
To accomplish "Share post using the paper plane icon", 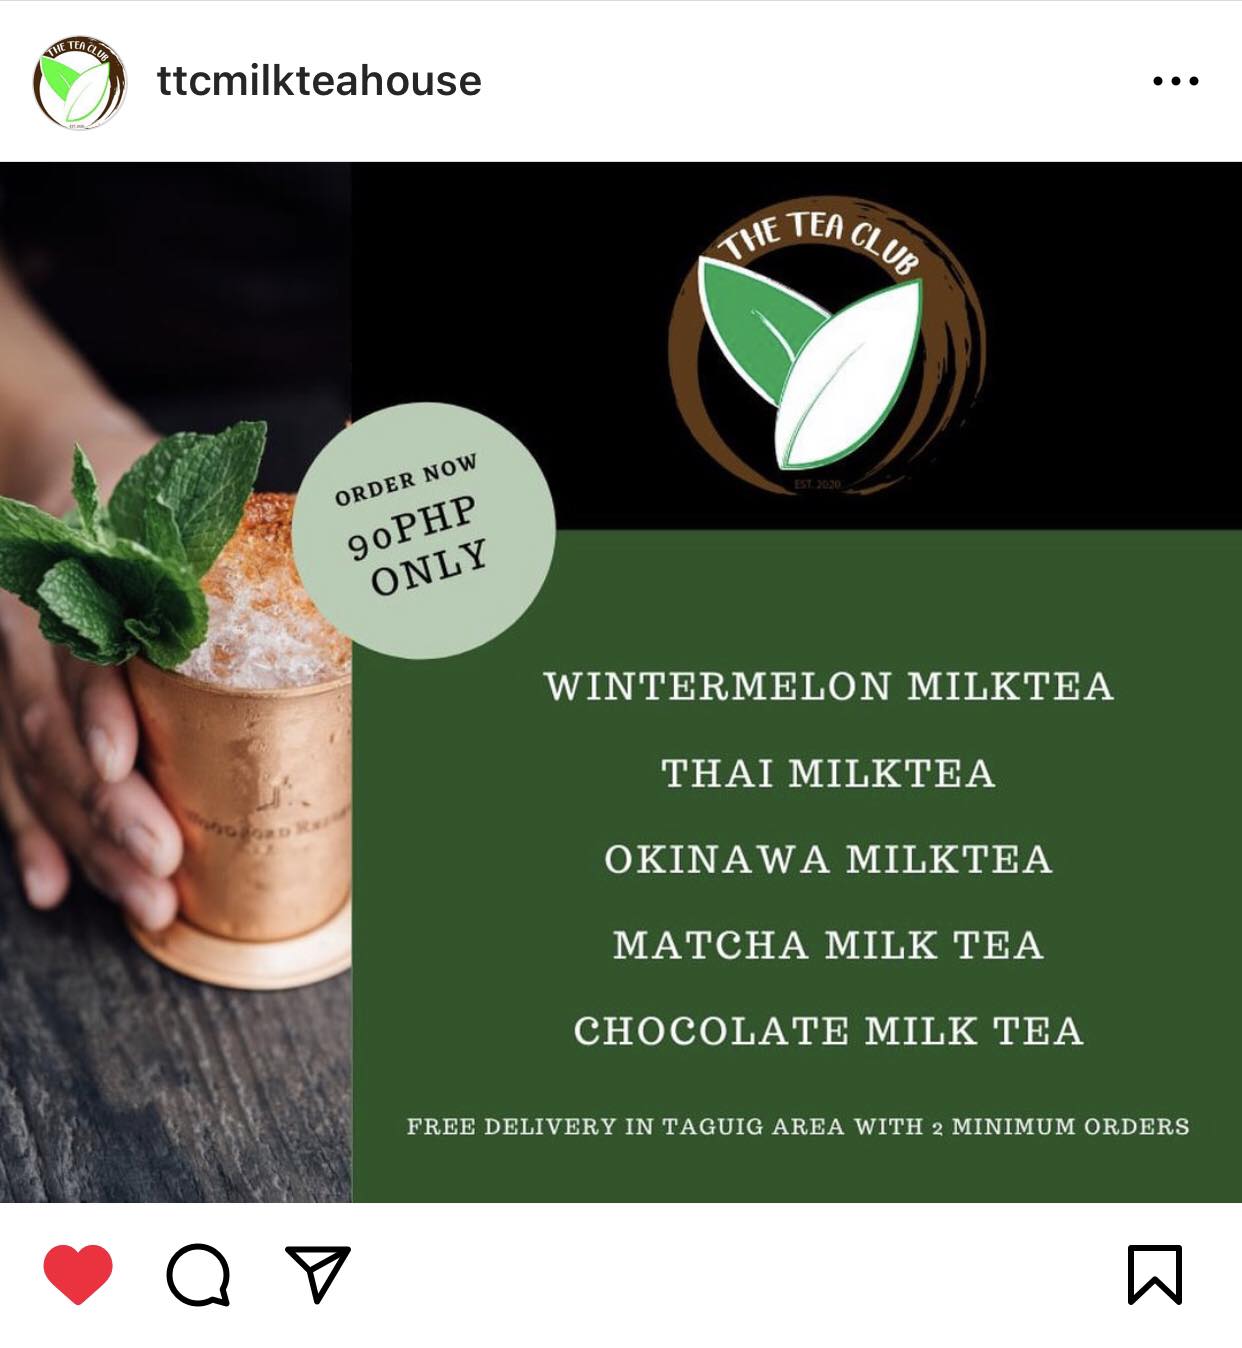I will [x=318, y=1274].
